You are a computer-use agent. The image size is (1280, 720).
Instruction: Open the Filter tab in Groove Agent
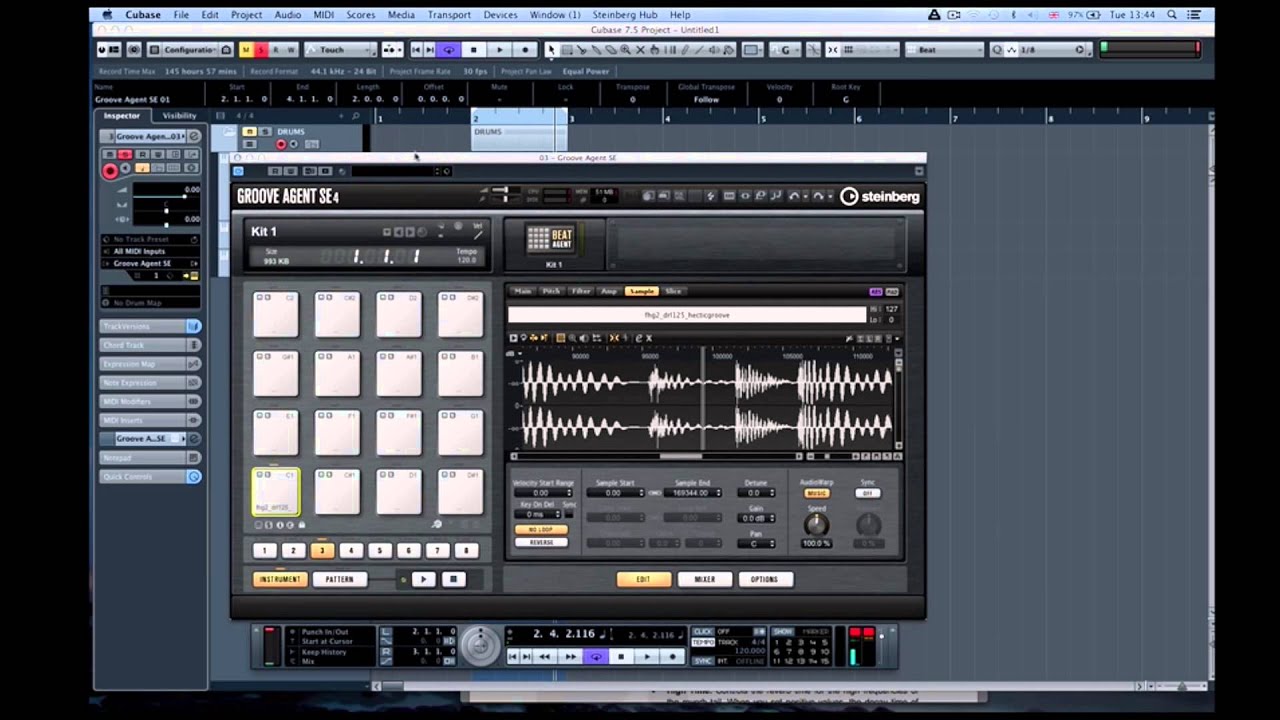[x=581, y=291]
